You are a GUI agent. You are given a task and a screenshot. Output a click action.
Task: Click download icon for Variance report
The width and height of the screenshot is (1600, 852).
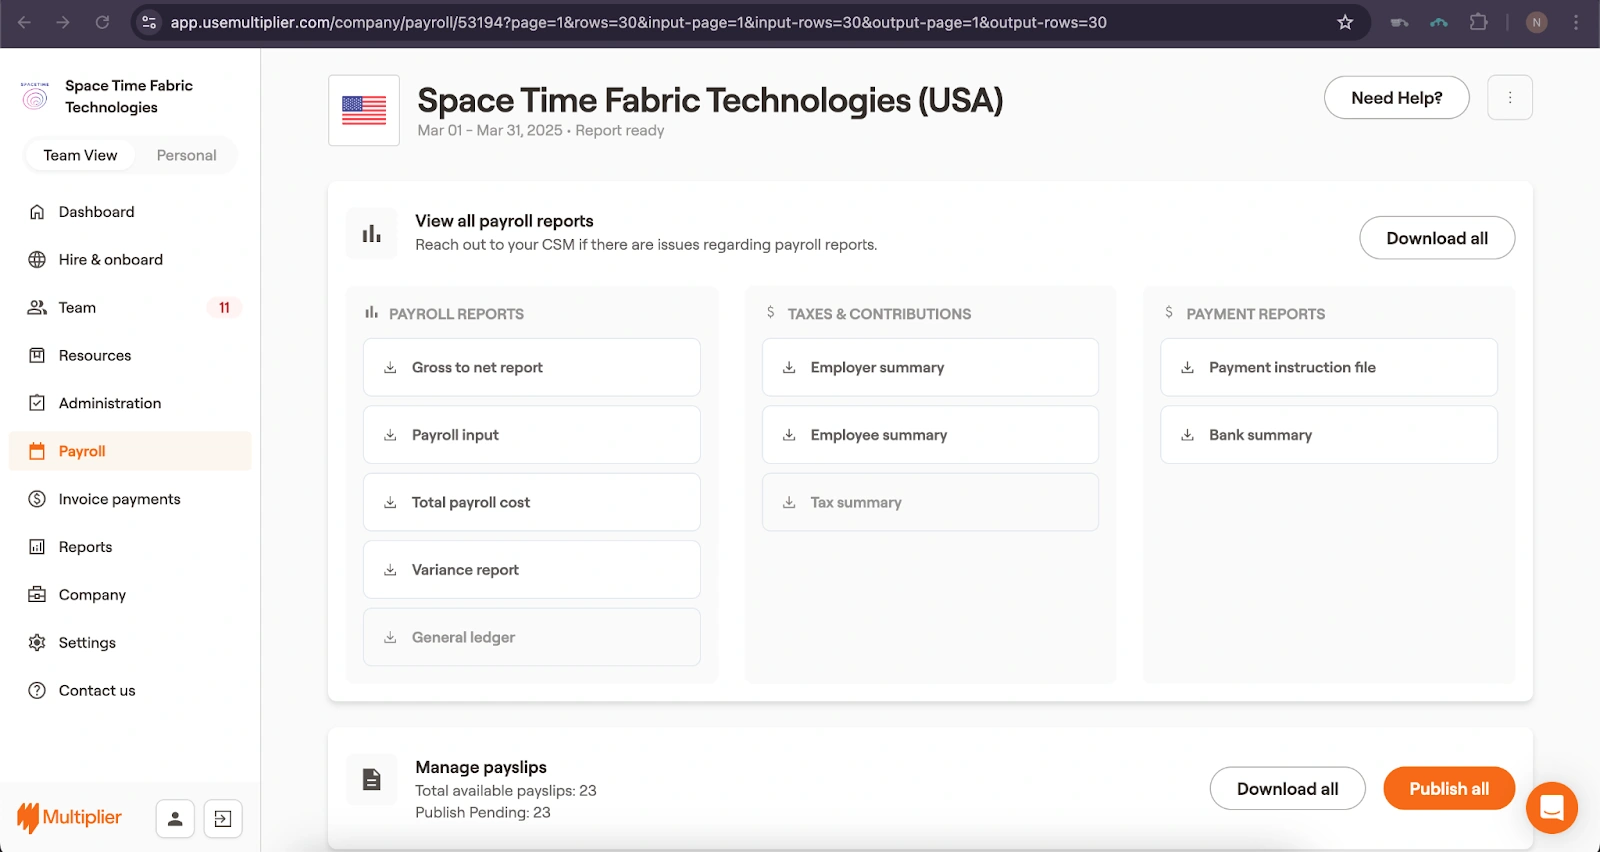click(x=390, y=570)
